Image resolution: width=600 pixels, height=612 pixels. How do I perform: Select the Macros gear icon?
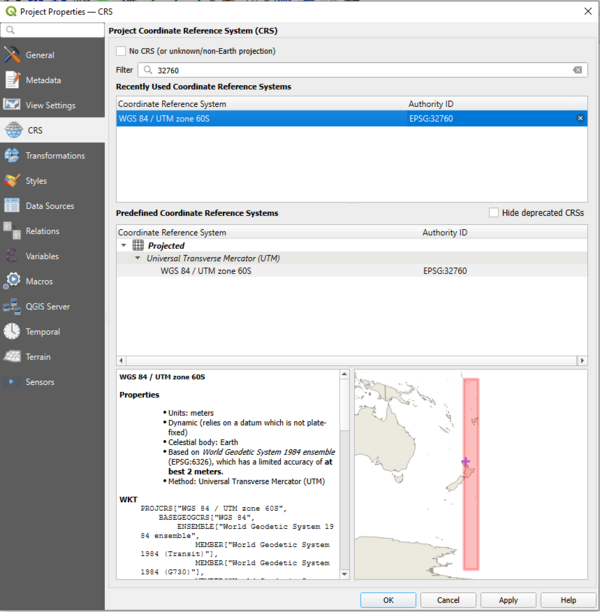(12, 281)
